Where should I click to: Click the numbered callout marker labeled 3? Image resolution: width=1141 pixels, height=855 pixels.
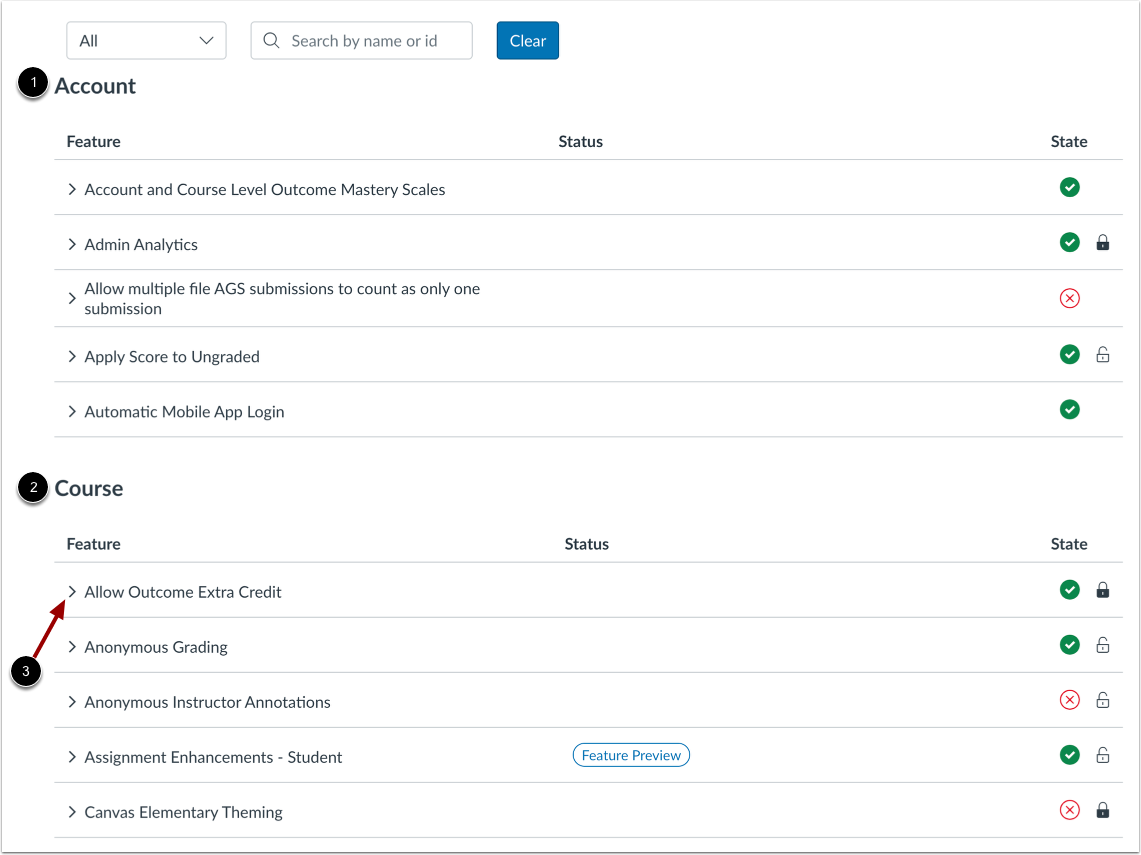tap(27, 672)
